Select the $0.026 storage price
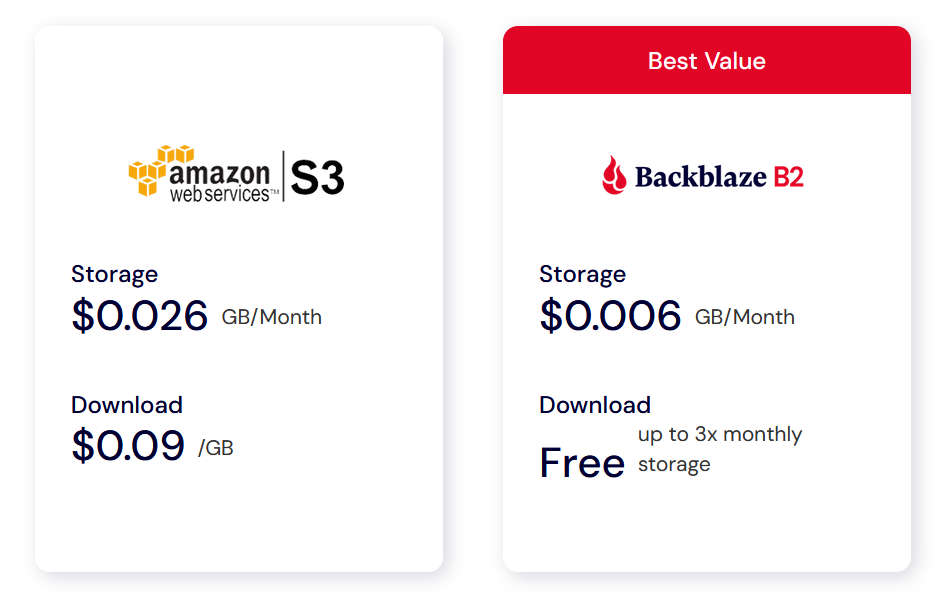The height and width of the screenshot is (605, 939). point(139,316)
